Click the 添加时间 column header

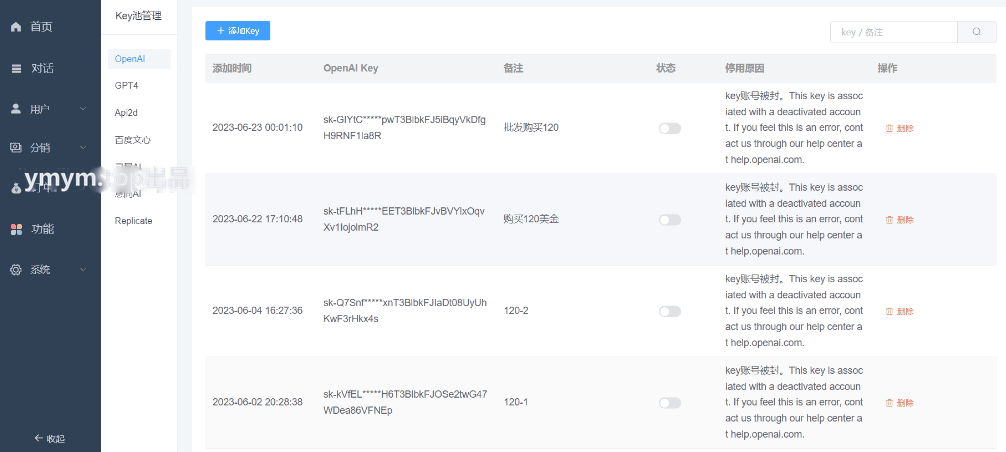pyautogui.click(x=232, y=69)
